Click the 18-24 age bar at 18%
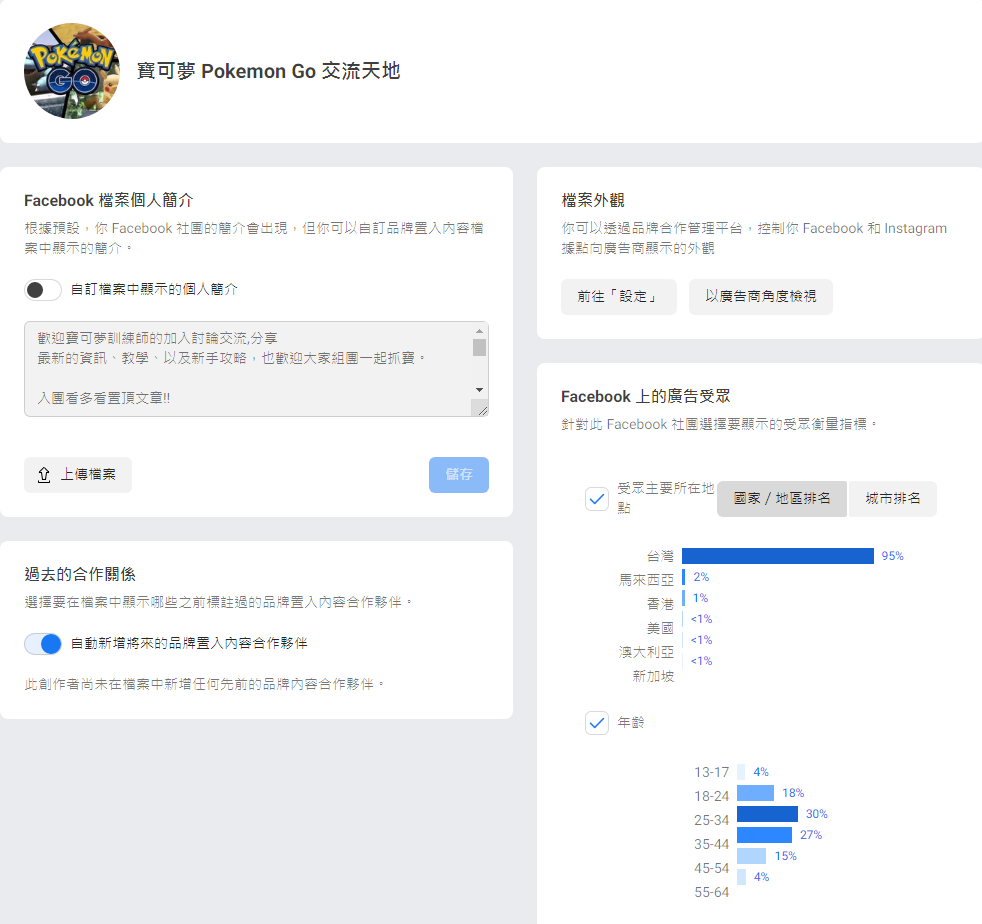Screen dimensions: 982x924 click(x=755, y=793)
